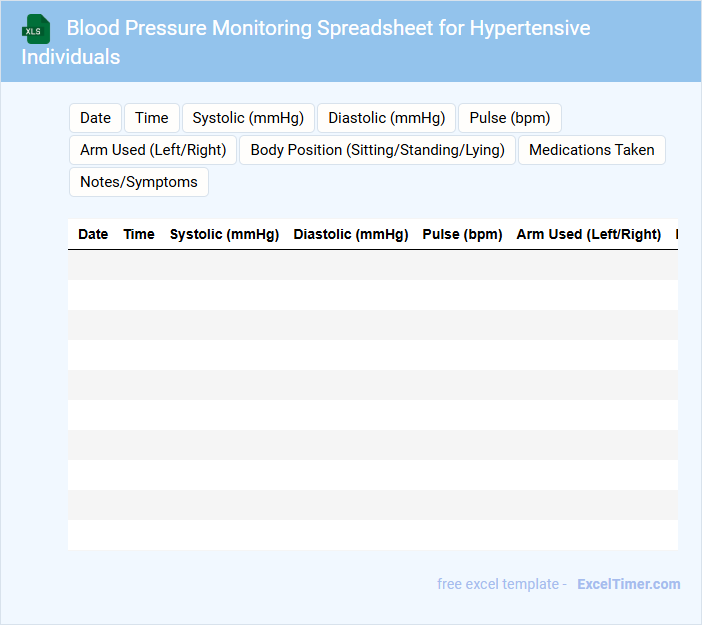Viewport: 702px width, 625px height.
Task: Click the Systolic (mmHg) column header
Action: click(x=224, y=234)
